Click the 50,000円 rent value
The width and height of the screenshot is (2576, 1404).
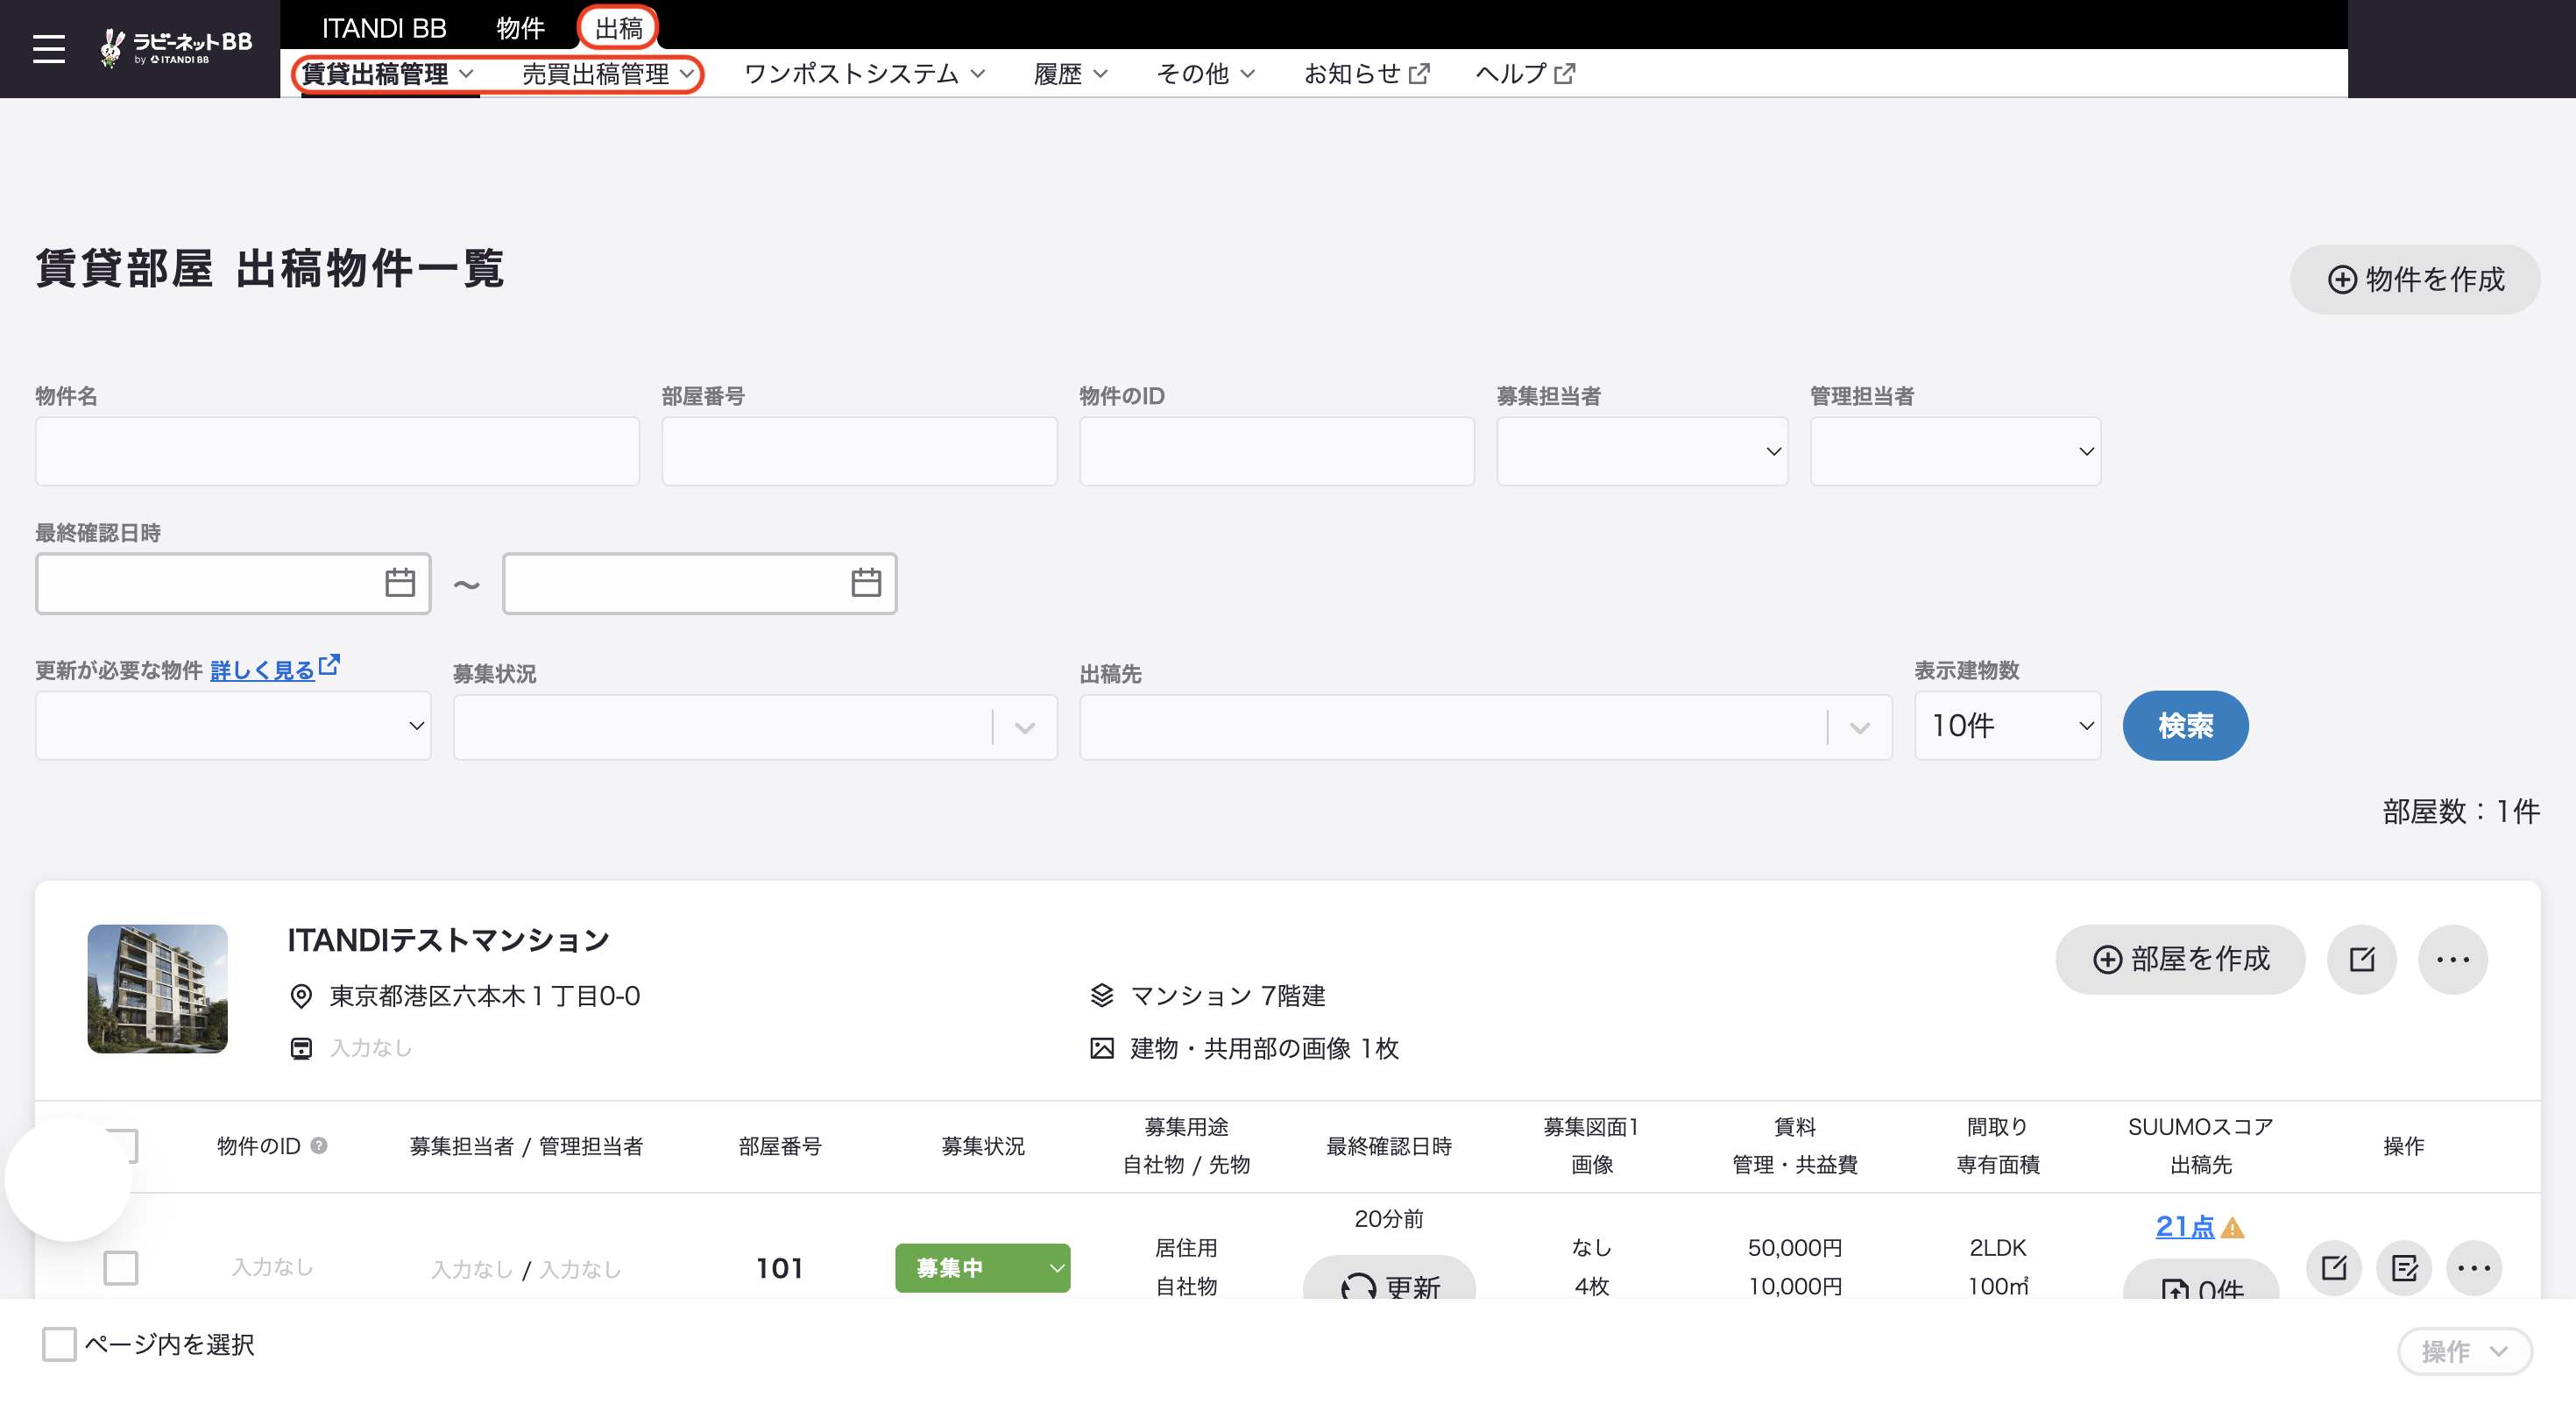(x=1794, y=1248)
